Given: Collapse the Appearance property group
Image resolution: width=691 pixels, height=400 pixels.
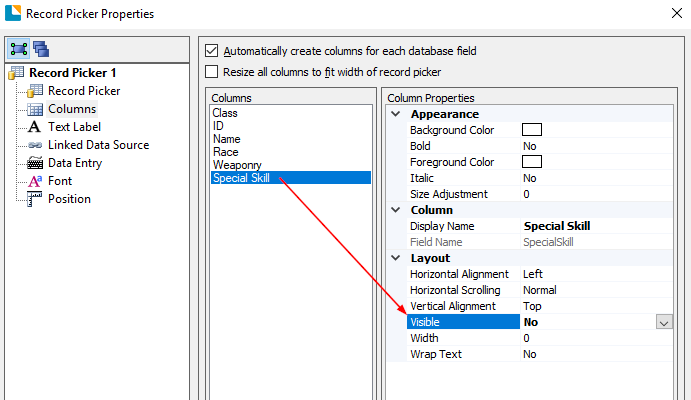Looking at the screenshot, I should pyautogui.click(x=396, y=114).
